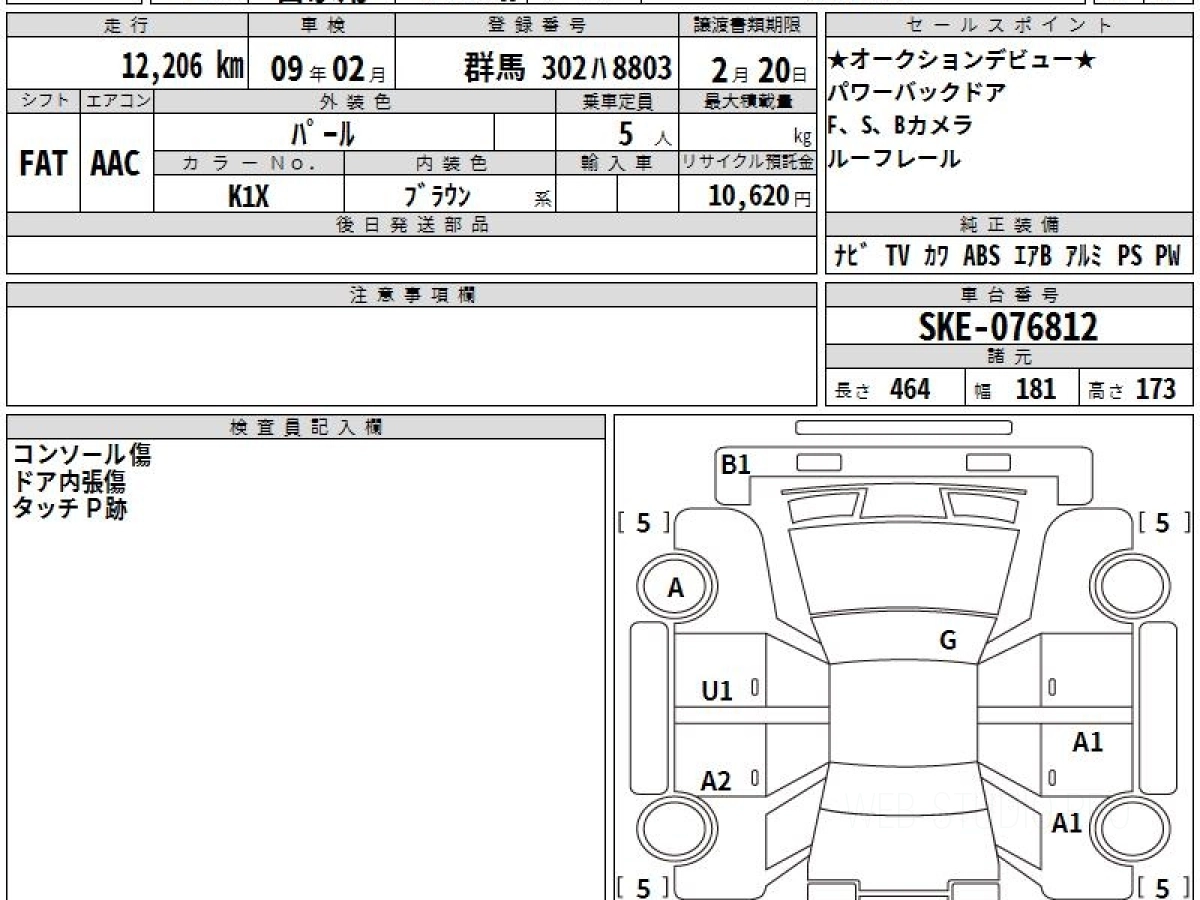Image resolution: width=1200 pixels, height=900 pixels.
Task: Select the U1 dent marker on the door
Action: pos(716,690)
